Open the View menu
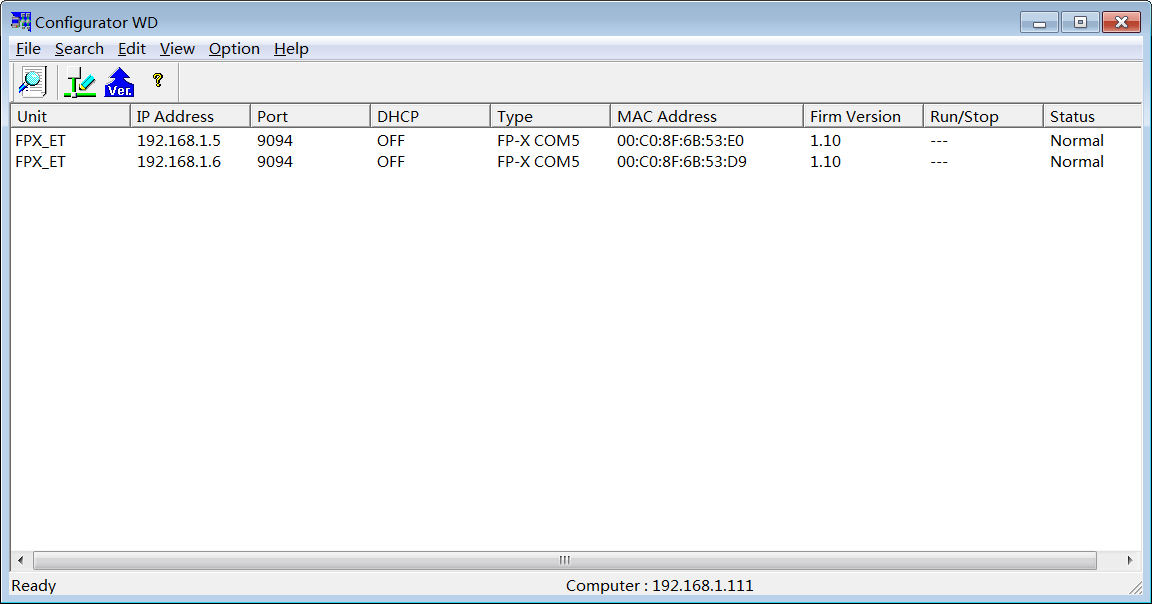This screenshot has height=604, width=1152. [177, 48]
